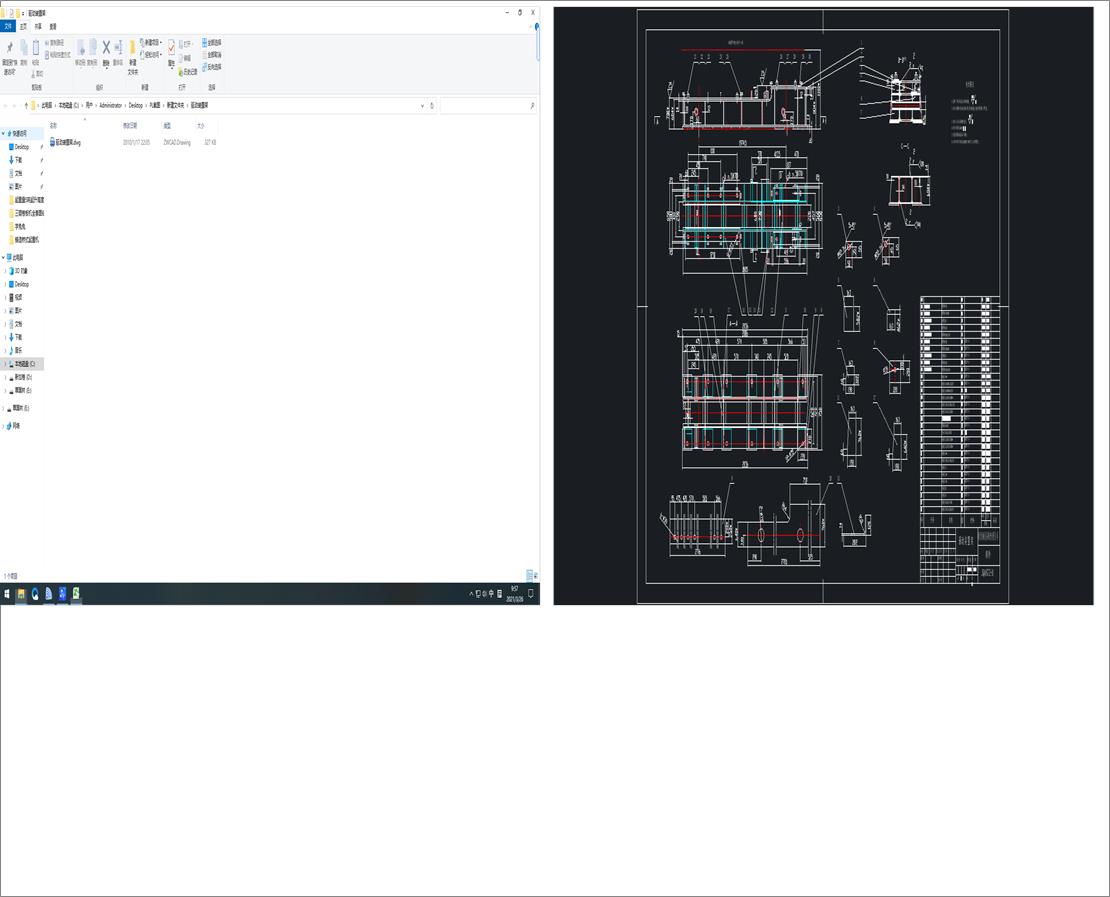Click the Forward navigation arrow

click(16, 105)
